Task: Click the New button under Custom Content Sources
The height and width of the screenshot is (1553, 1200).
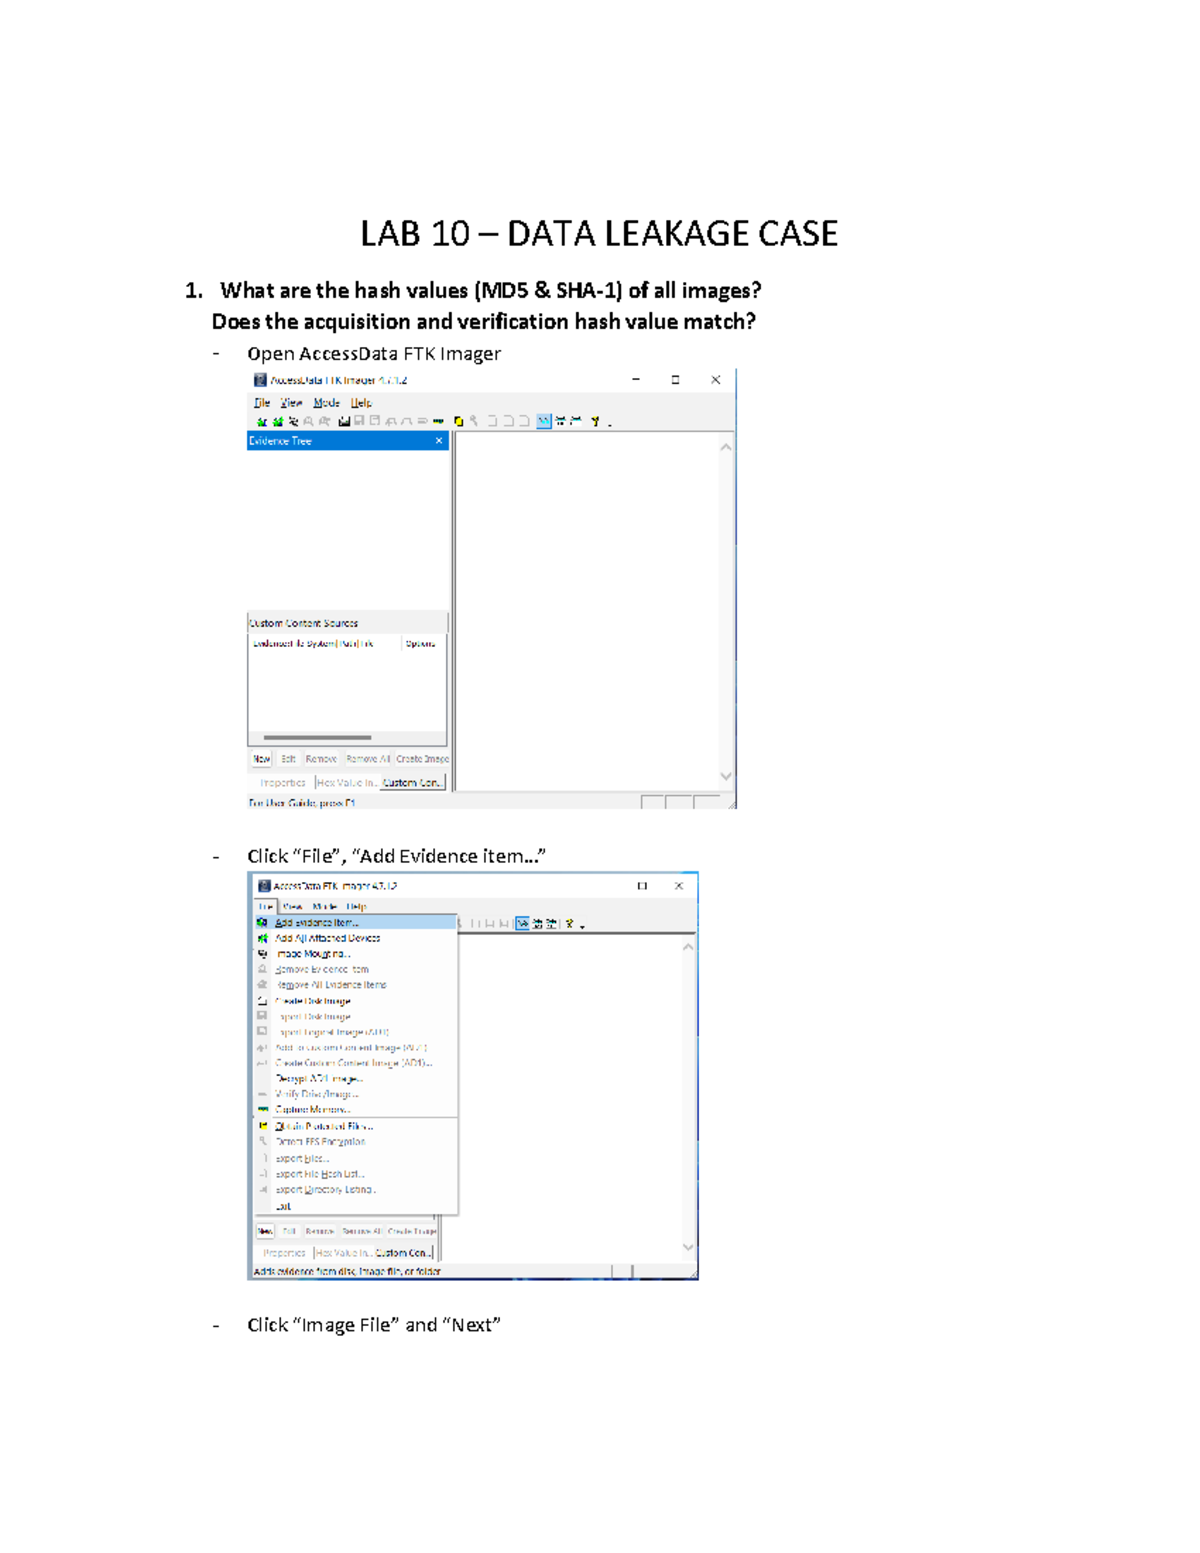Action: pyautogui.click(x=261, y=758)
